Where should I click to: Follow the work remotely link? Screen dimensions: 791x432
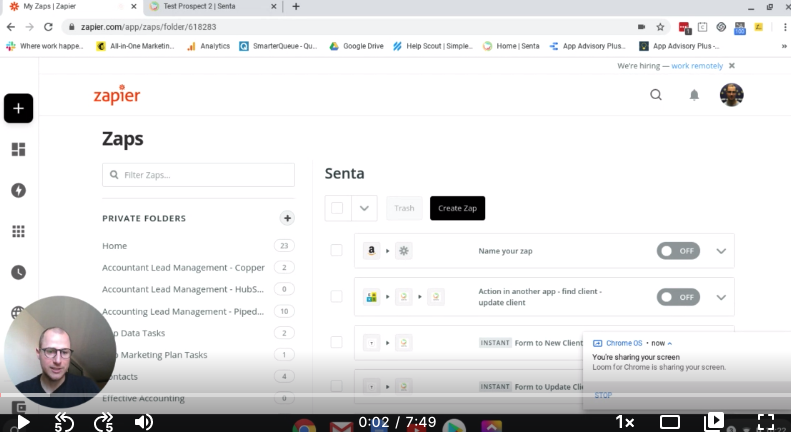697,66
